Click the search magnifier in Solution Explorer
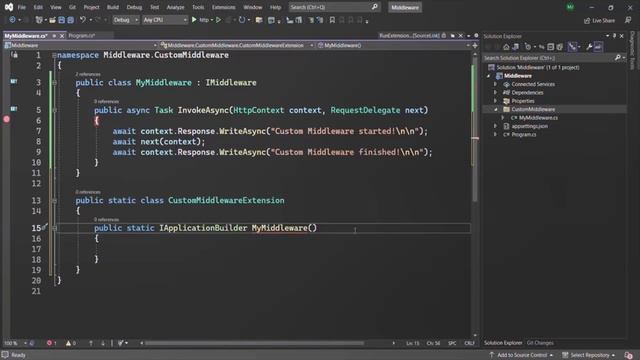This screenshot has width=640, height=360. tap(618, 58)
